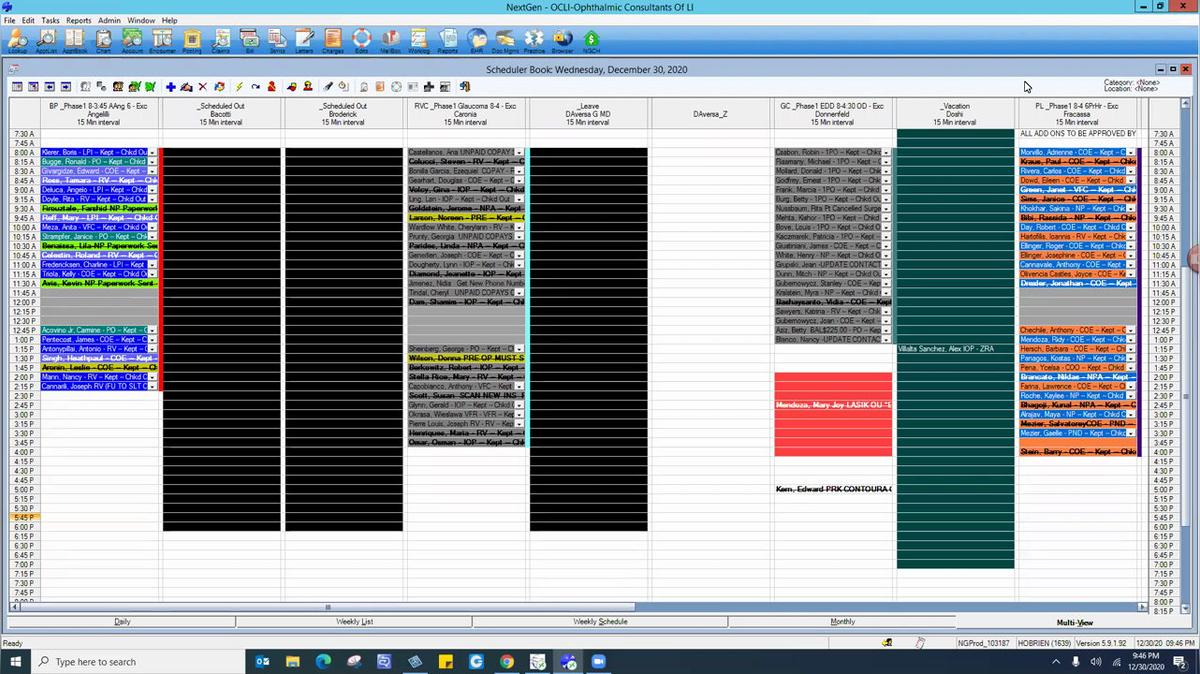Open the Worklog icon
Image resolution: width=1200 pixels, height=674 pixels.
(420, 40)
